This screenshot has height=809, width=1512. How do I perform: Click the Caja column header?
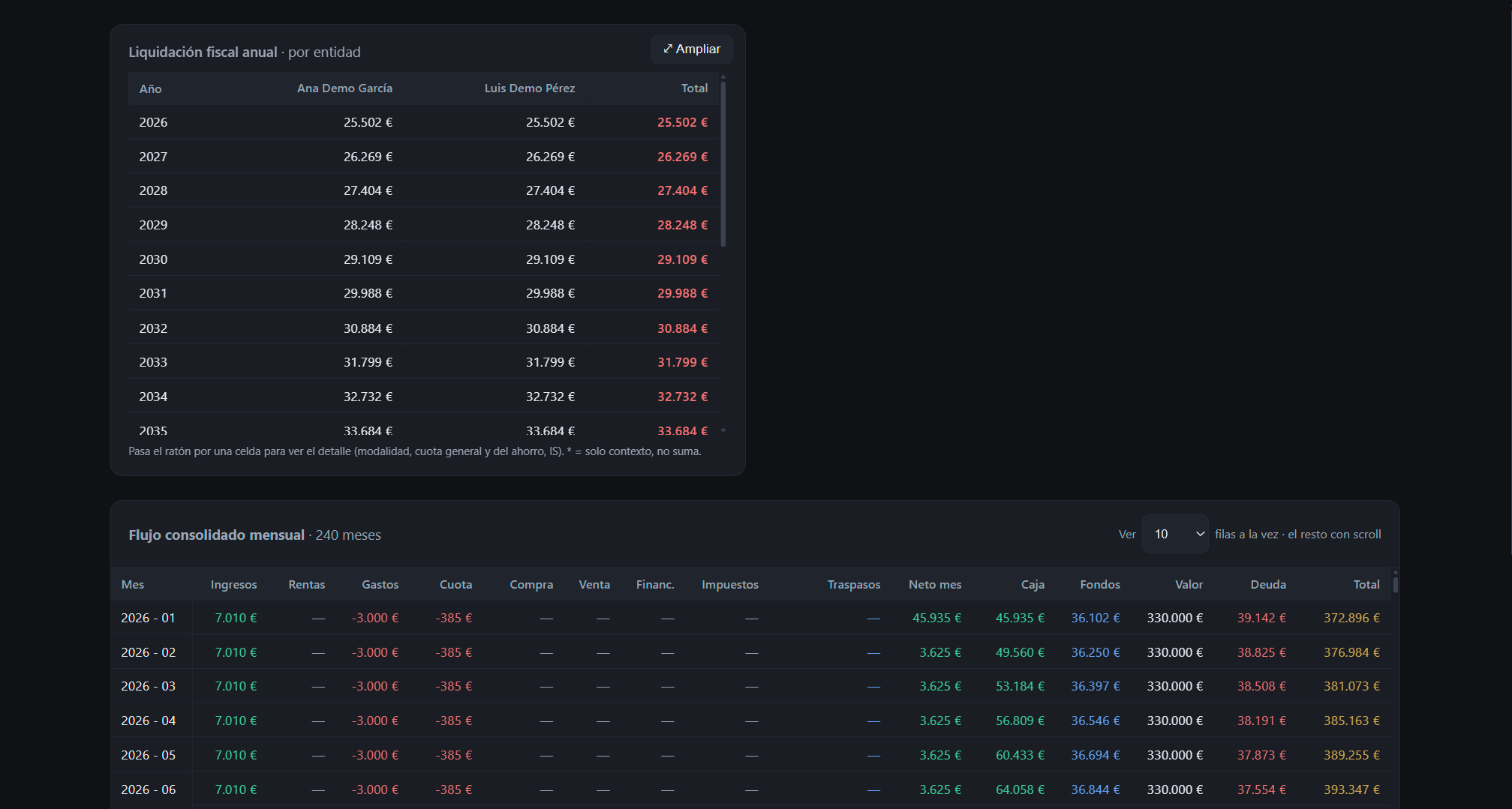[x=1033, y=584]
